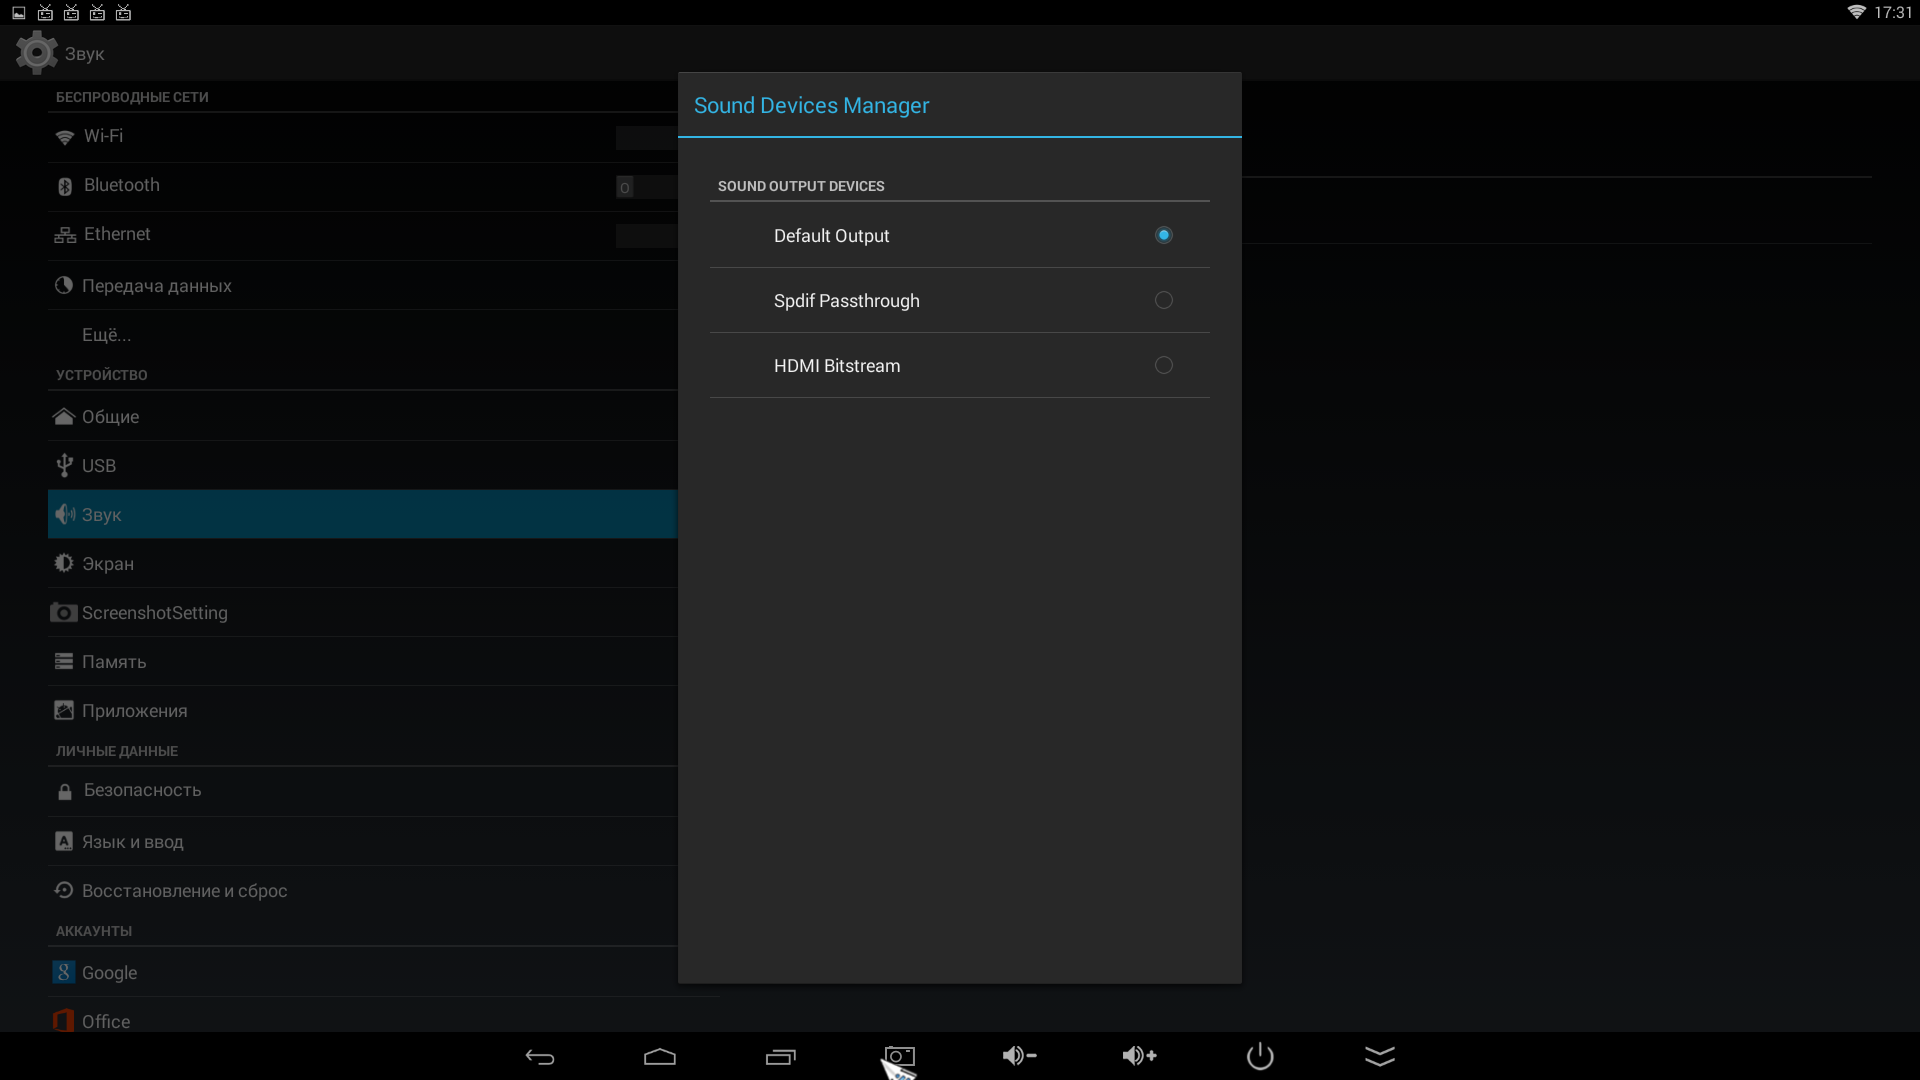Raise the volume with the plus icon
Viewport: 1920px width, 1080px height.
(1139, 1056)
